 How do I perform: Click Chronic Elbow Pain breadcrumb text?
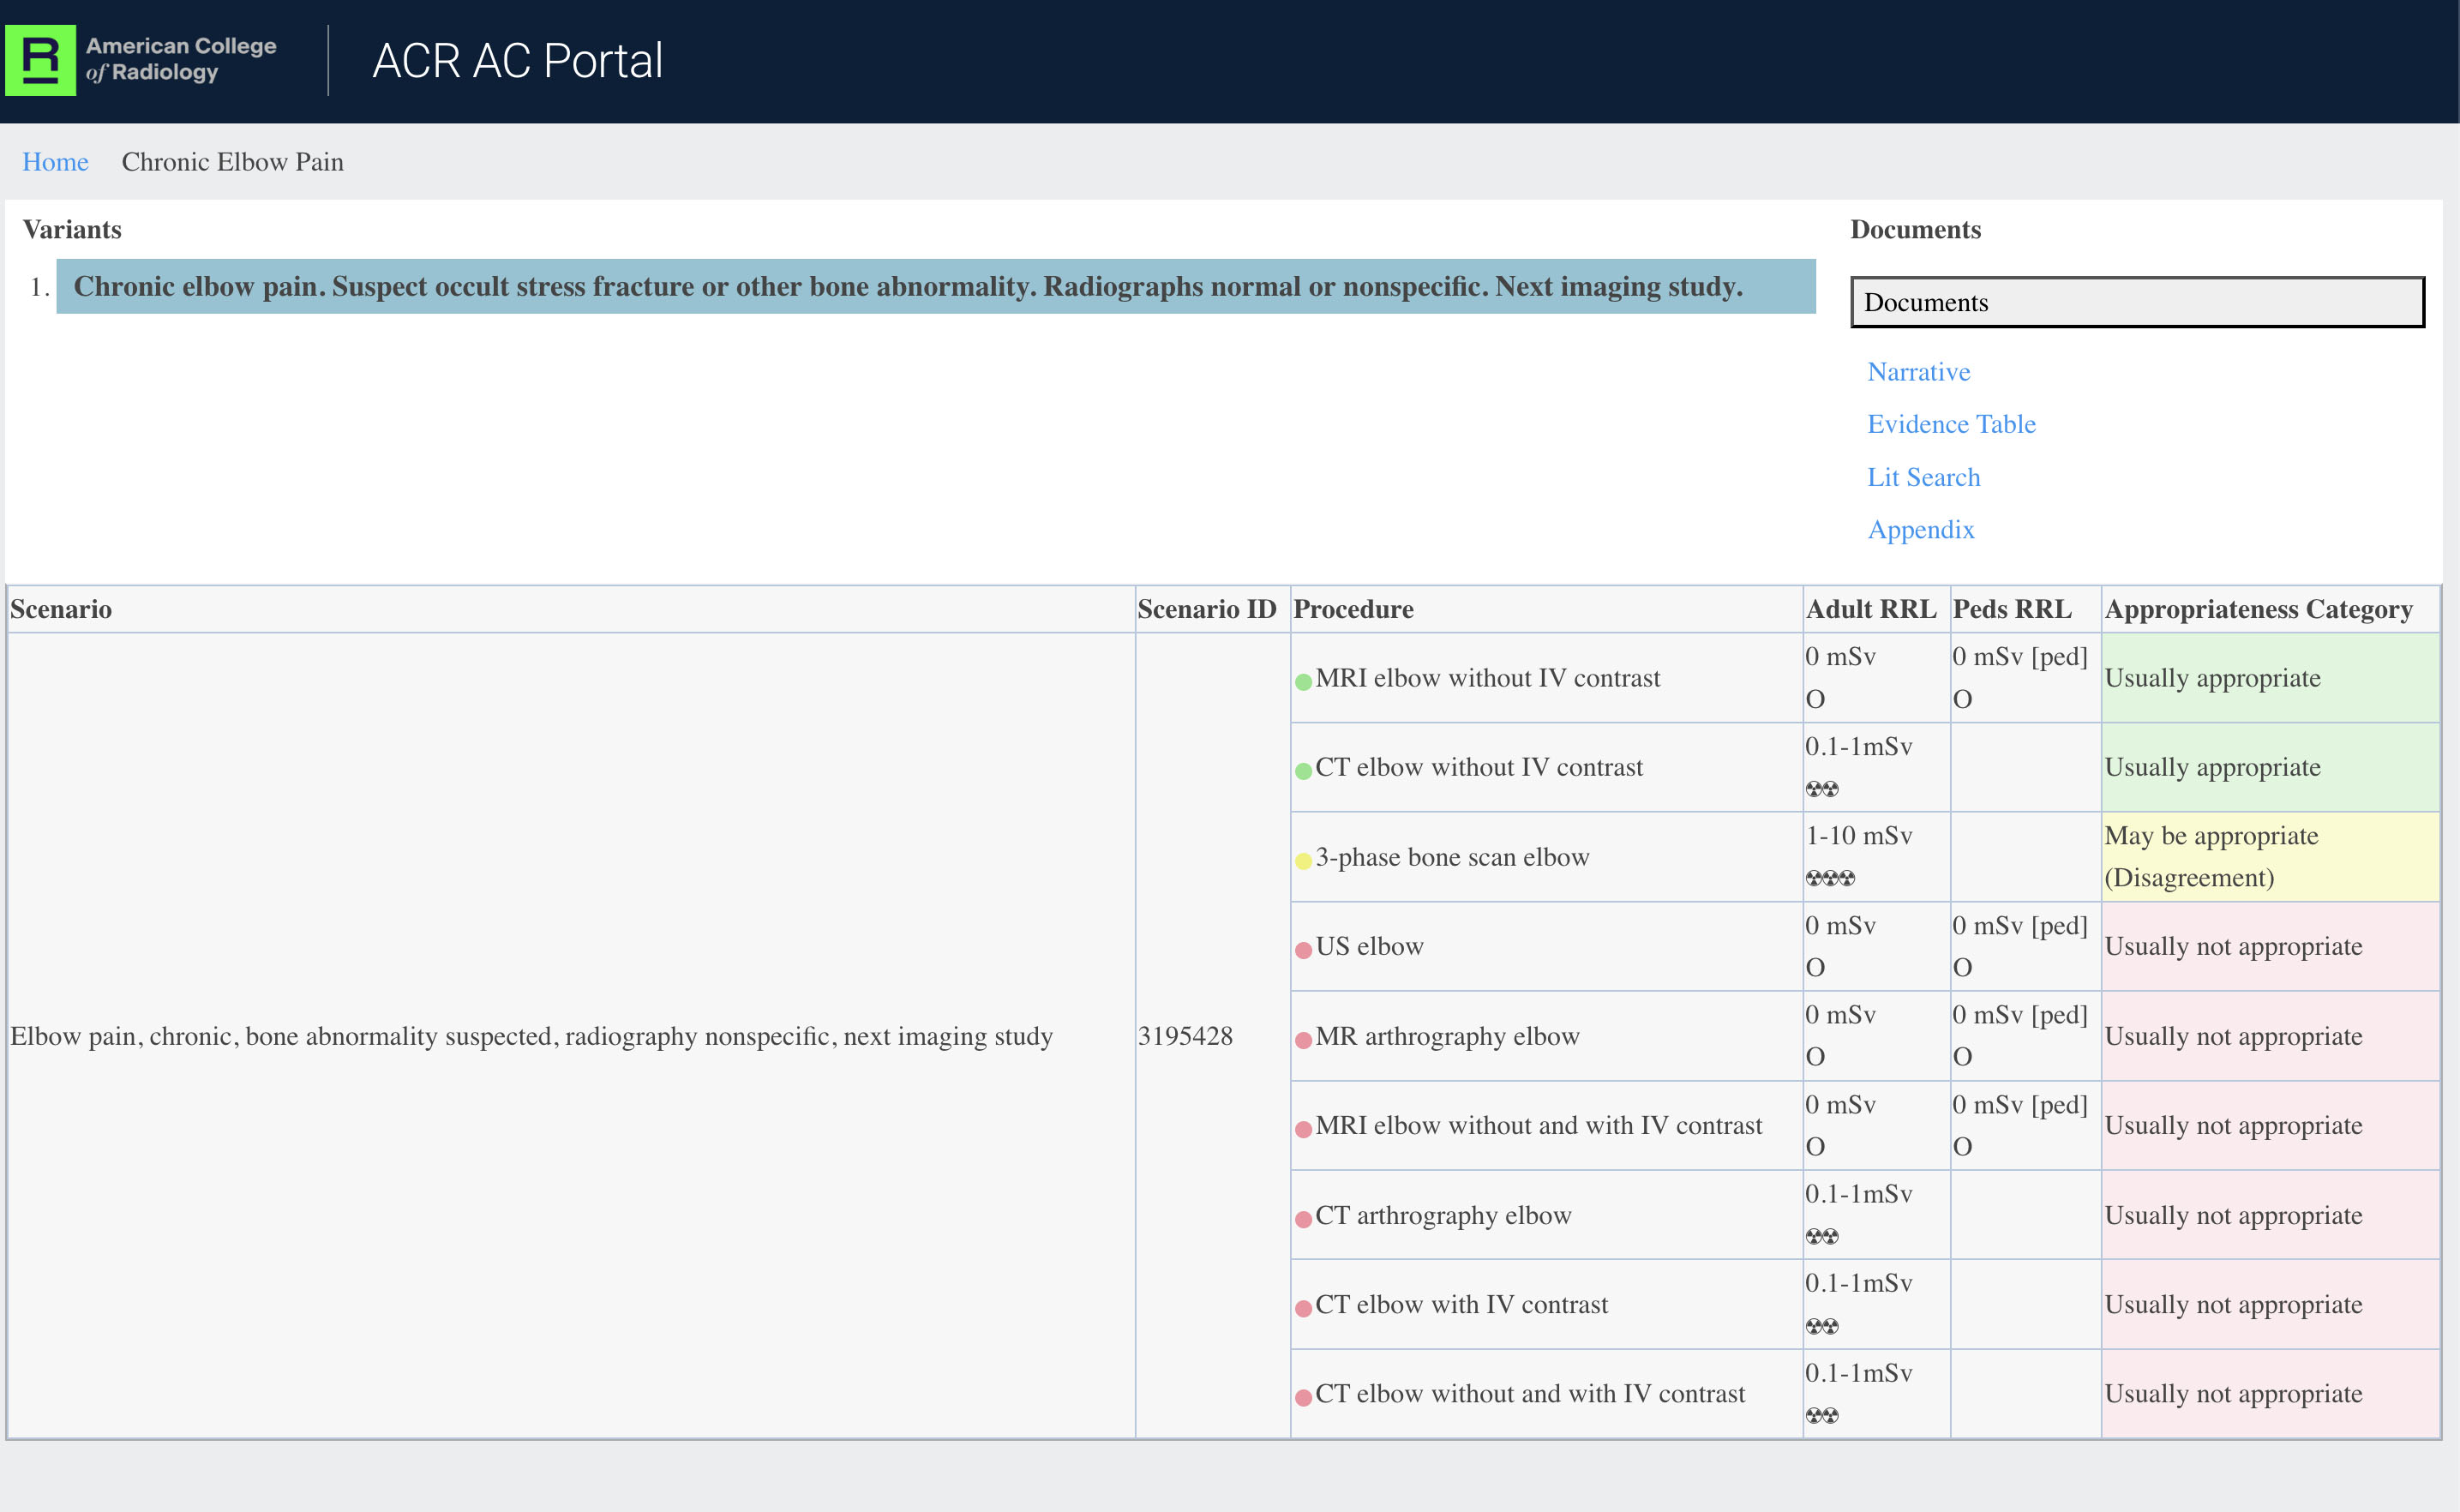(232, 162)
